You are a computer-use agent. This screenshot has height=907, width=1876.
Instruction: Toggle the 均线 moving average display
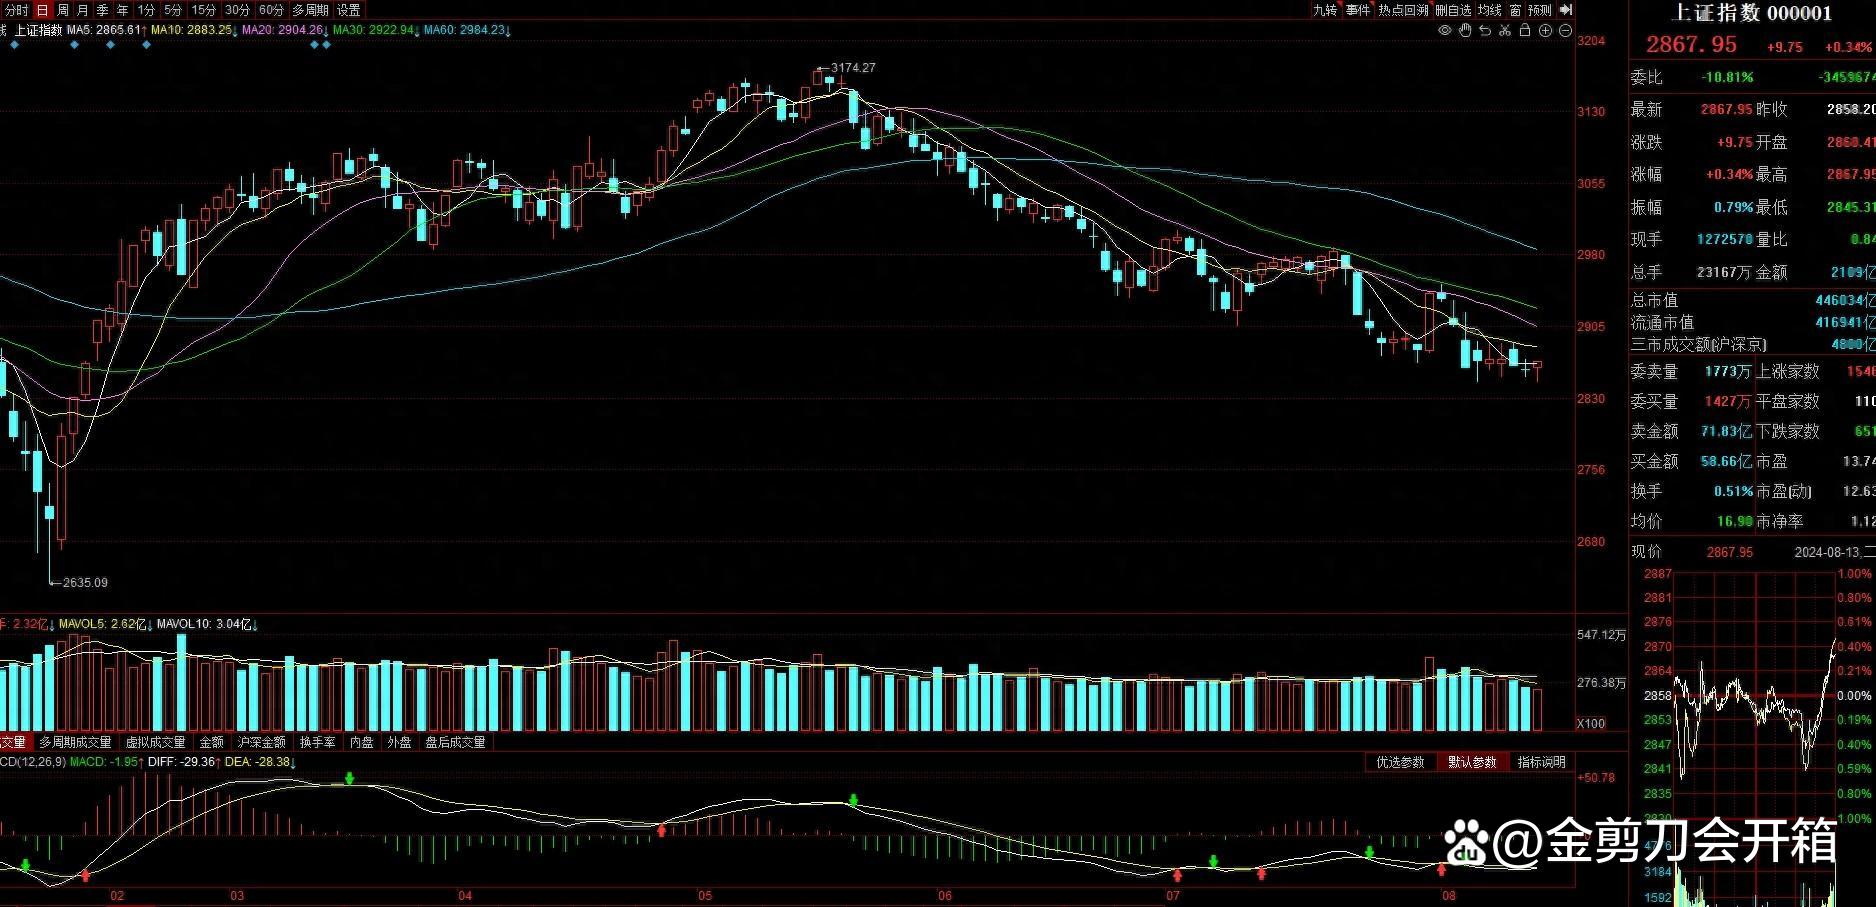(x=1490, y=10)
